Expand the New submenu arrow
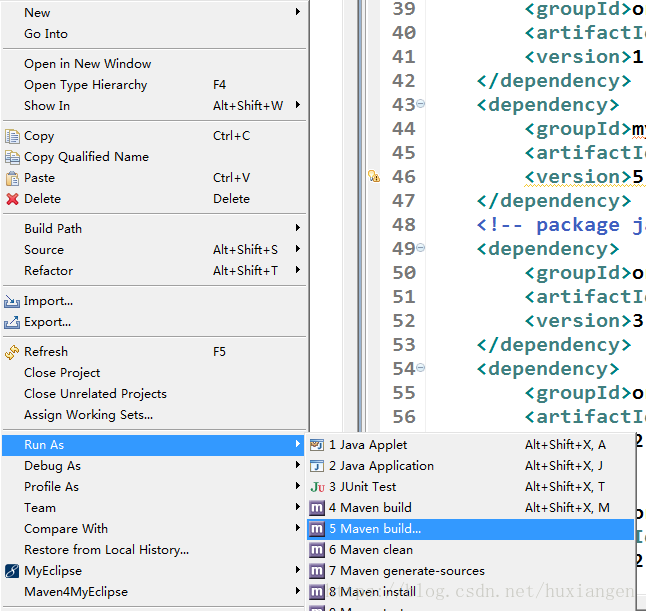 point(297,12)
